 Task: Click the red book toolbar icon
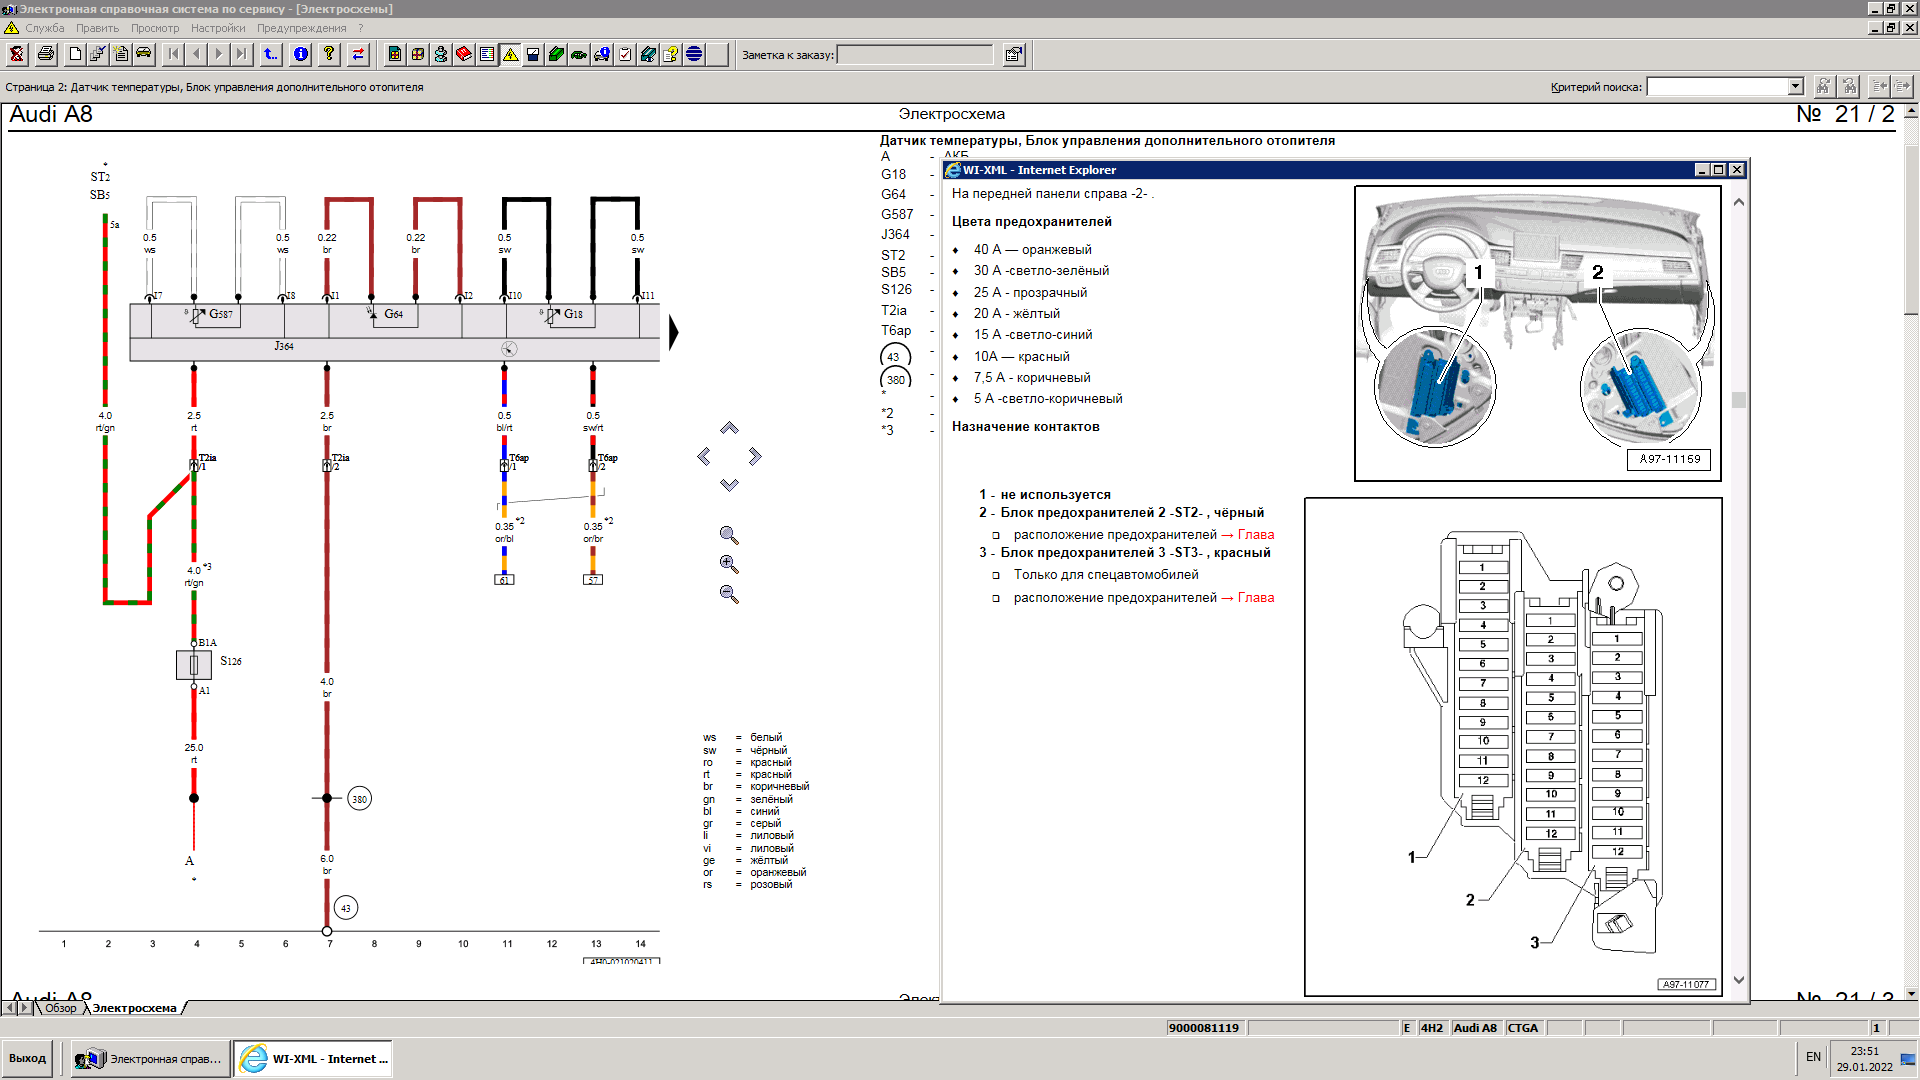(x=464, y=54)
